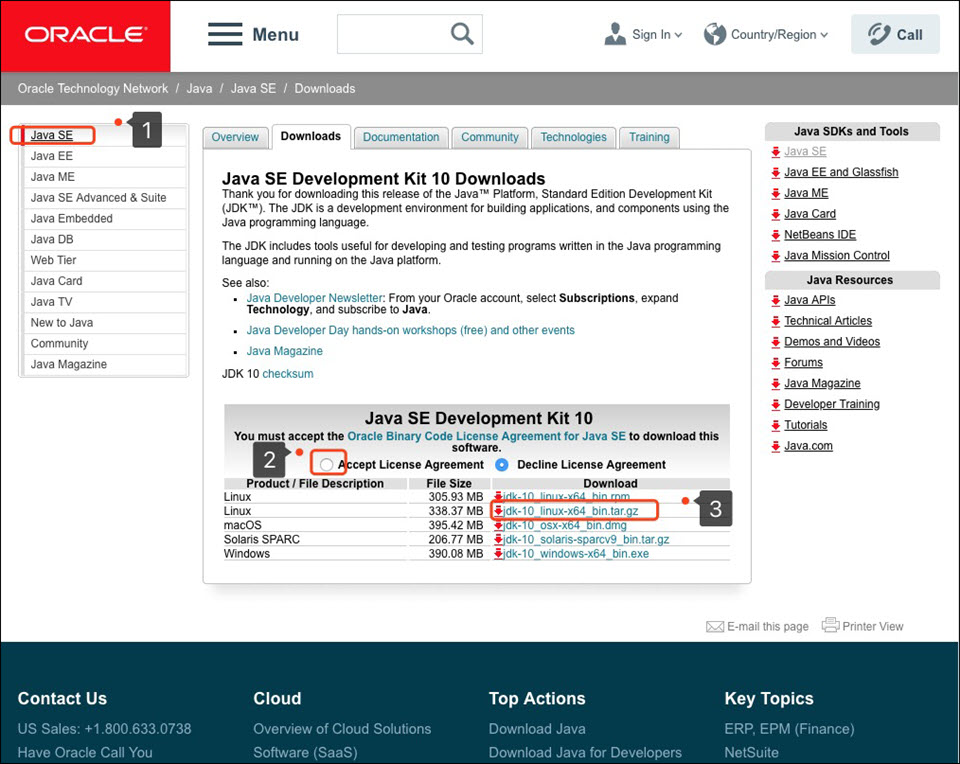This screenshot has width=960, height=764.
Task: Click the Oracle logo
Action: (x=85, y=35)
